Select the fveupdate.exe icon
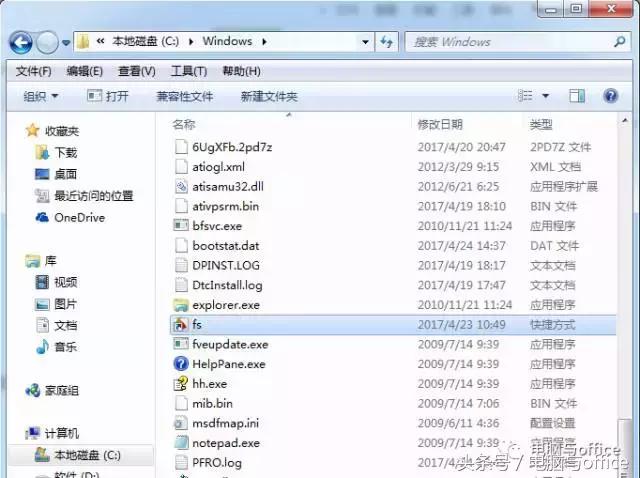This screenshot has width=640, height=478. coord(181,344)
